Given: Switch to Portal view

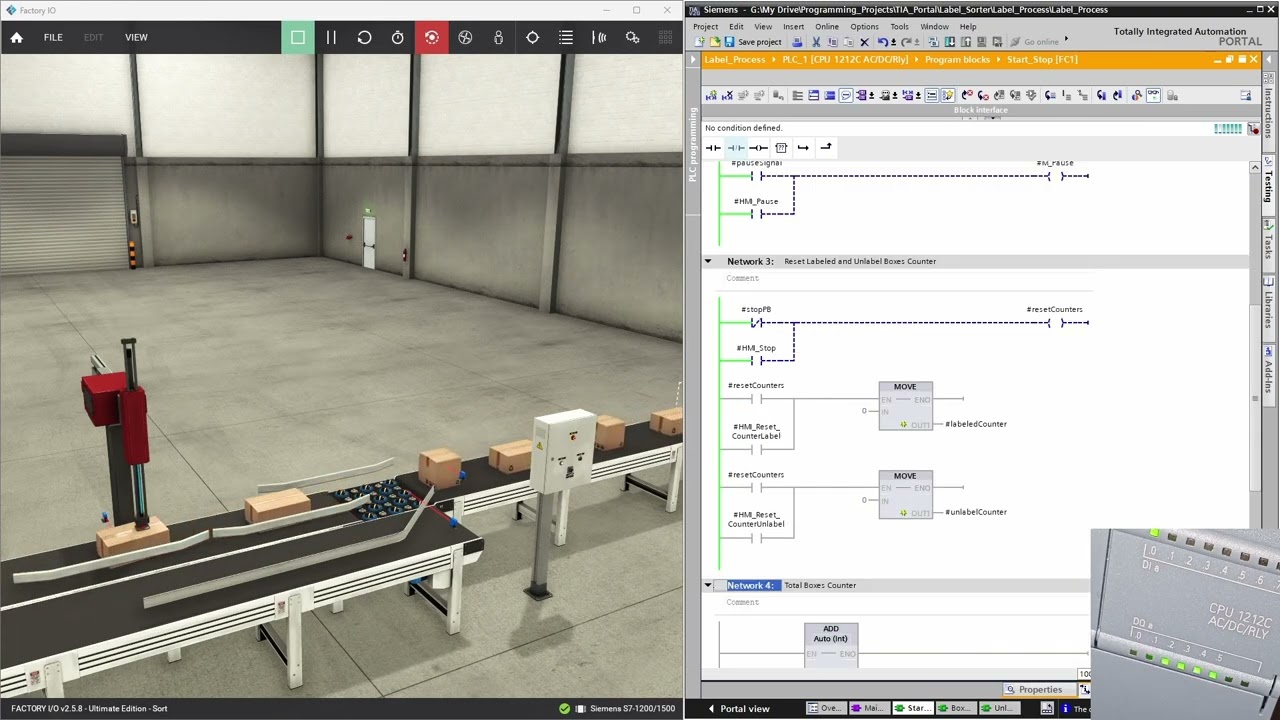Looking at the screenshot, I should [x=738, y=708].
